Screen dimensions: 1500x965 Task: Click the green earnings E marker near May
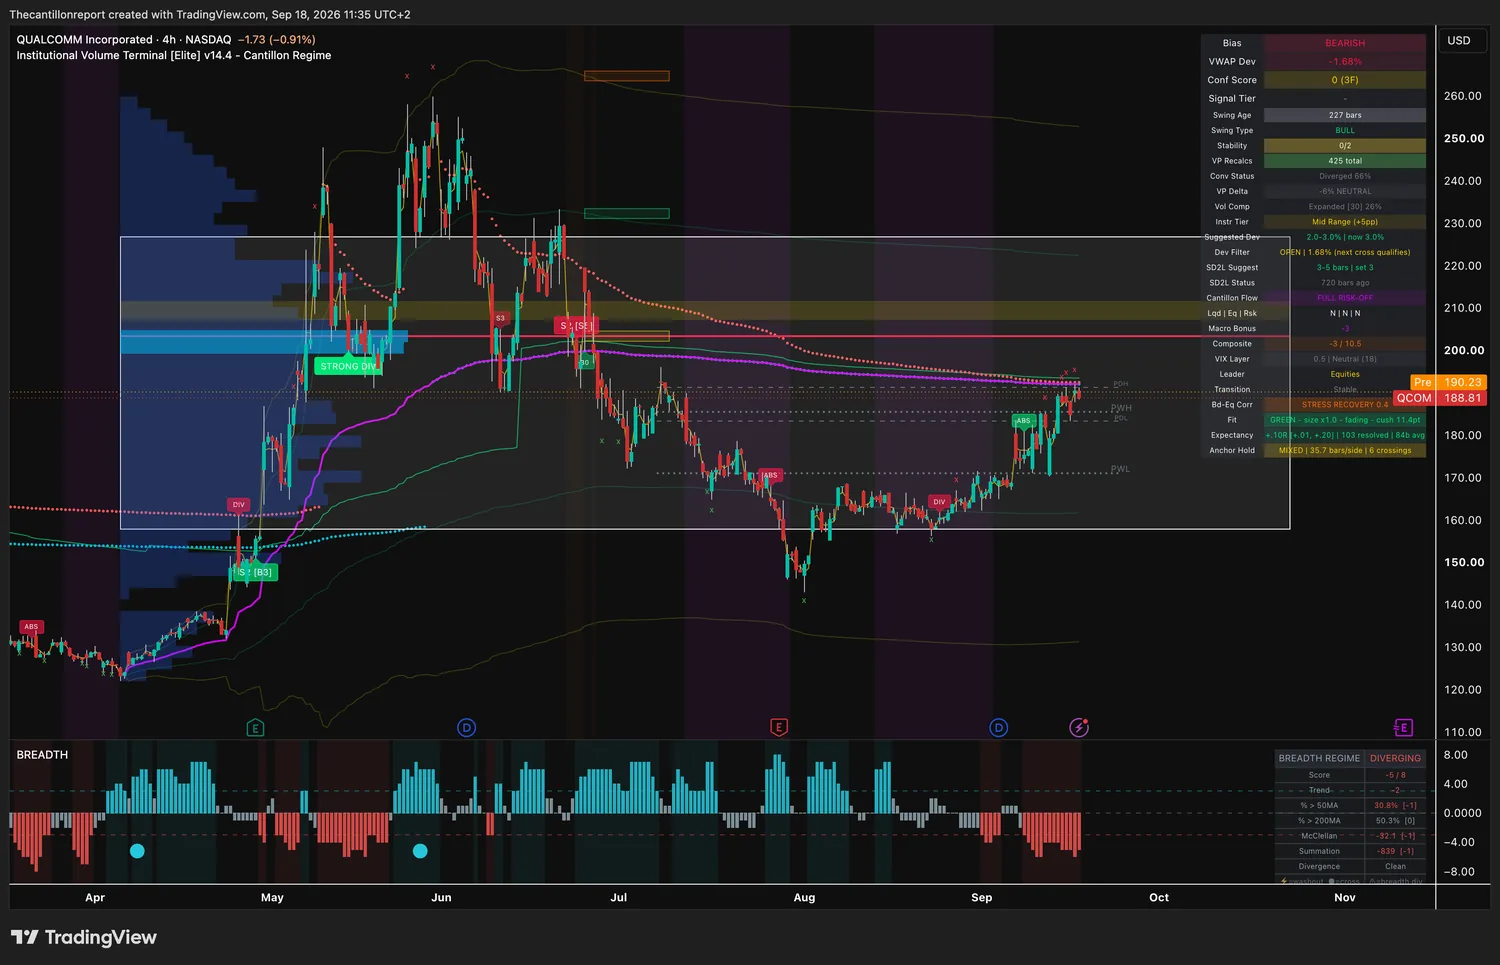(255, 728)
